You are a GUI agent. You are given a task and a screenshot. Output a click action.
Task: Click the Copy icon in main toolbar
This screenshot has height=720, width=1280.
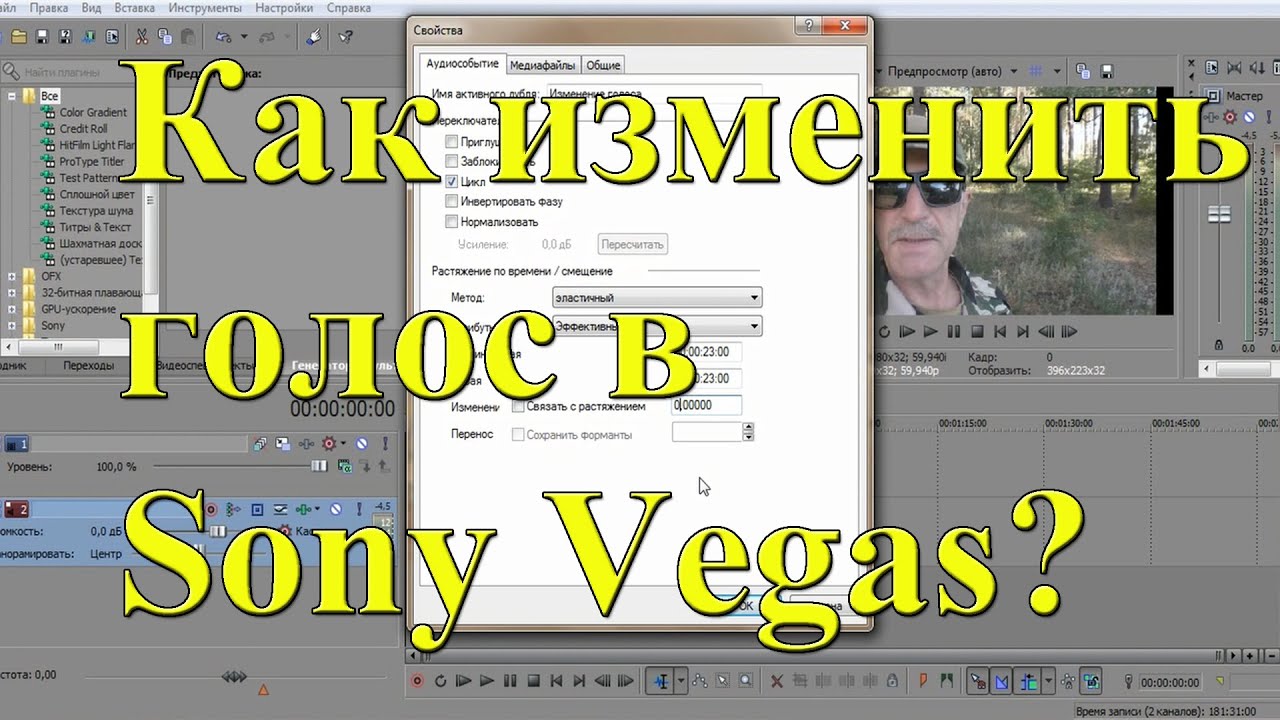164,37
